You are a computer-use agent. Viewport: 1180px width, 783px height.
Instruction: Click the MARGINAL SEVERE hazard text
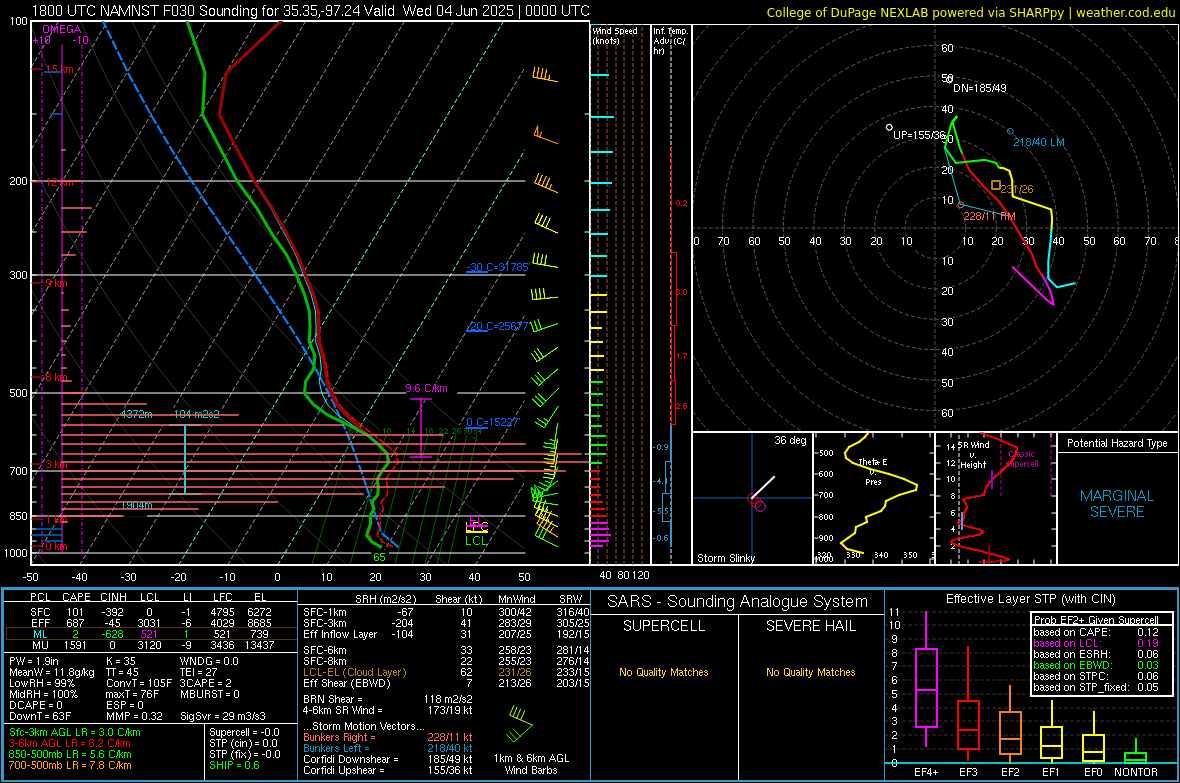pyautogui.click(x=1117, y=504)
